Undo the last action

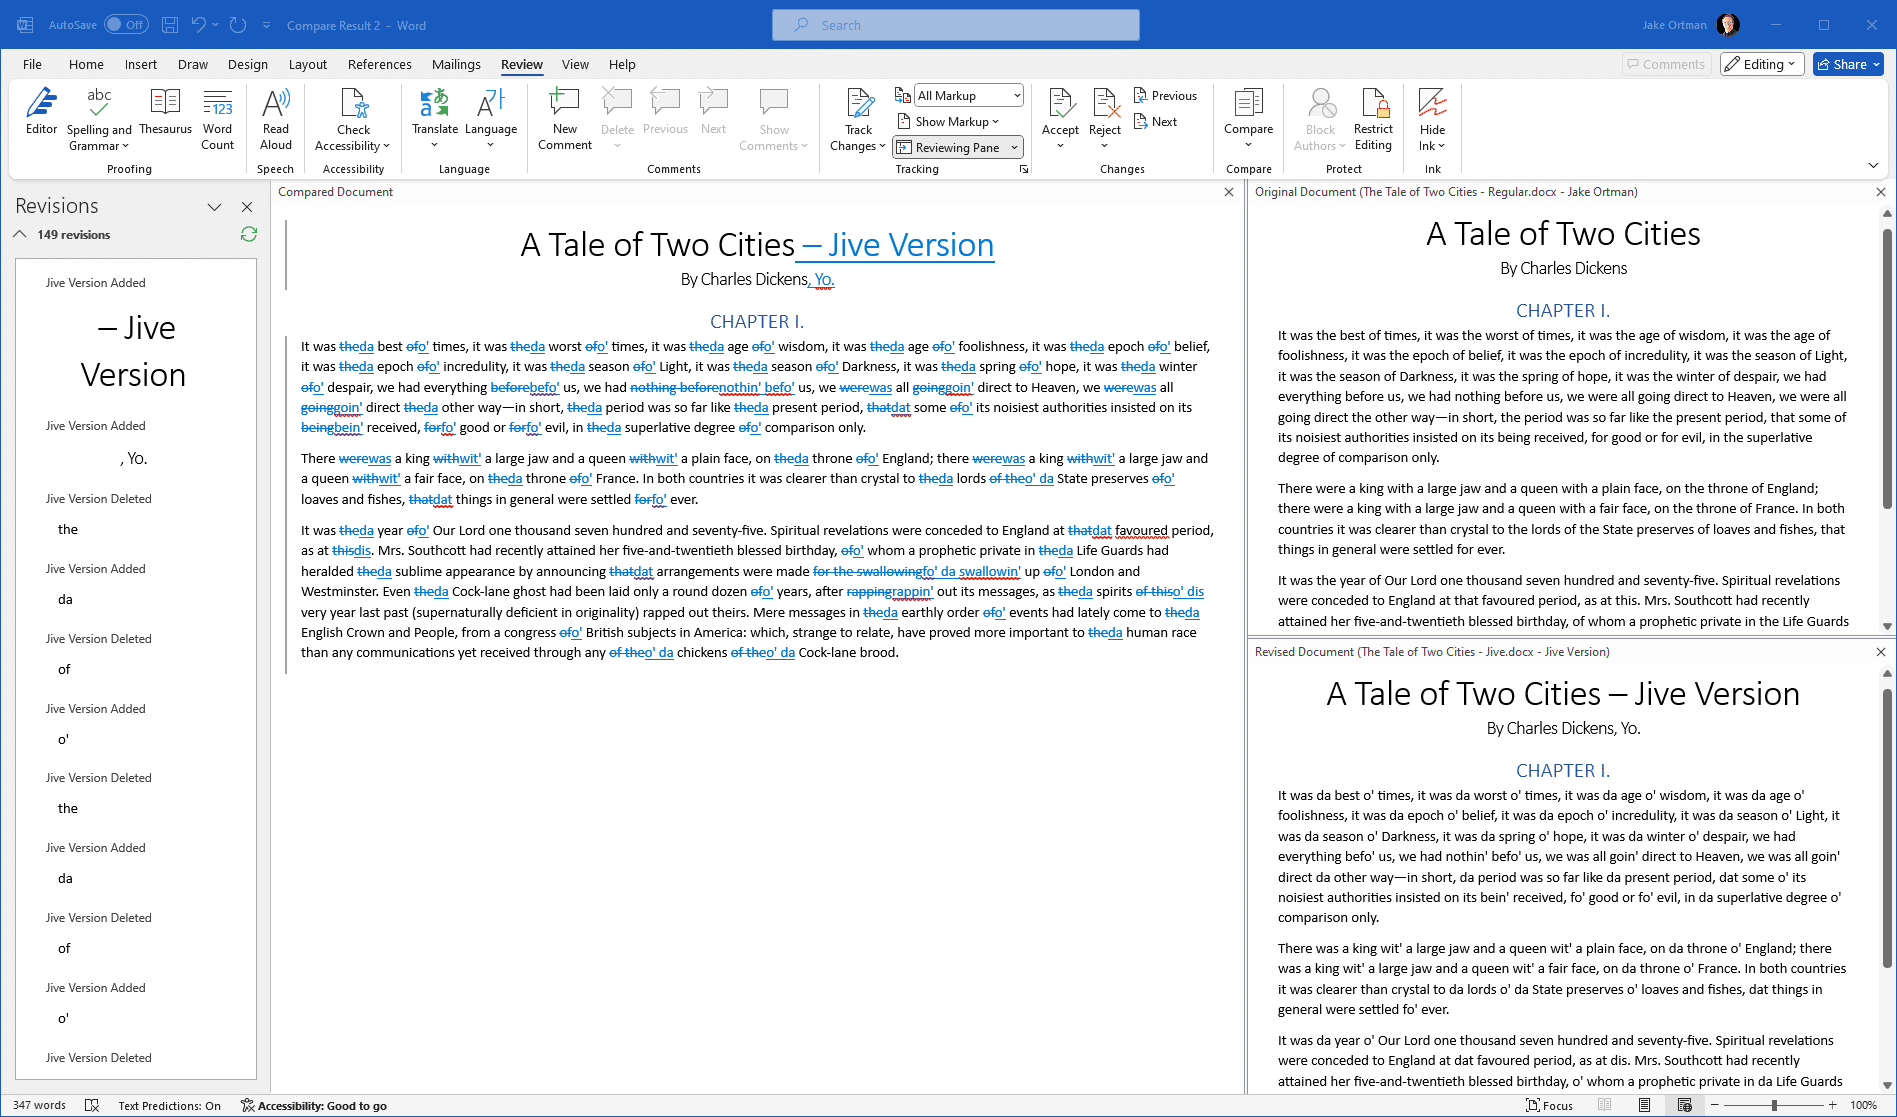point(199,25)
